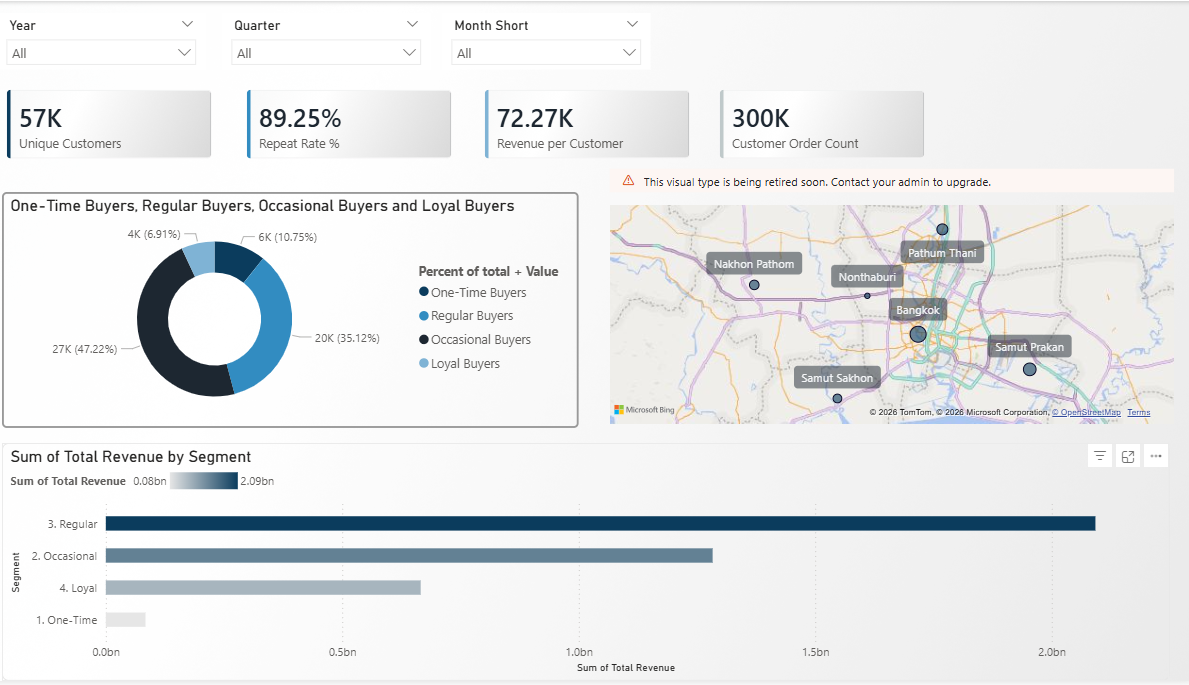Select the 89.25% Repeat Rate card
This screenshot has width=1189, height=685.
pos(349,124)
